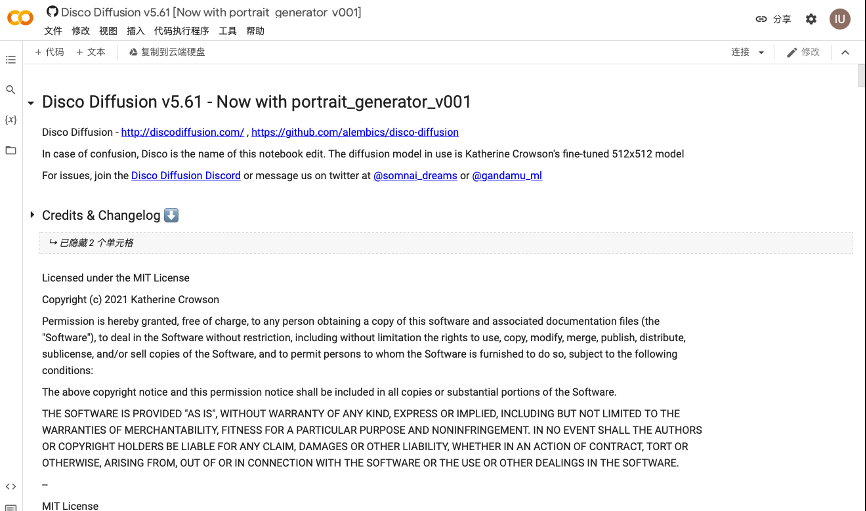This screenshot has height=511, width=866.
Task: Expand the Credits & Changelog section
Action: 32,215
